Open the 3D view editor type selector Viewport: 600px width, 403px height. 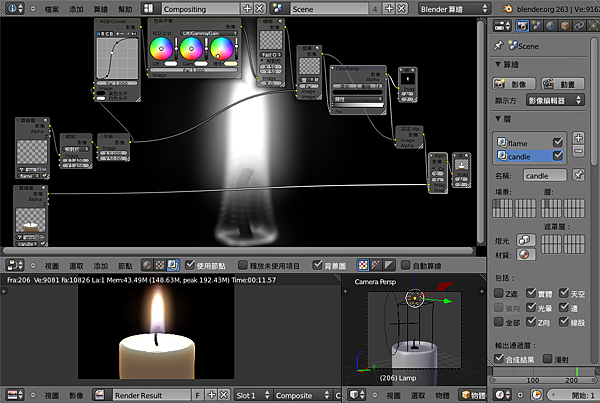357,395
